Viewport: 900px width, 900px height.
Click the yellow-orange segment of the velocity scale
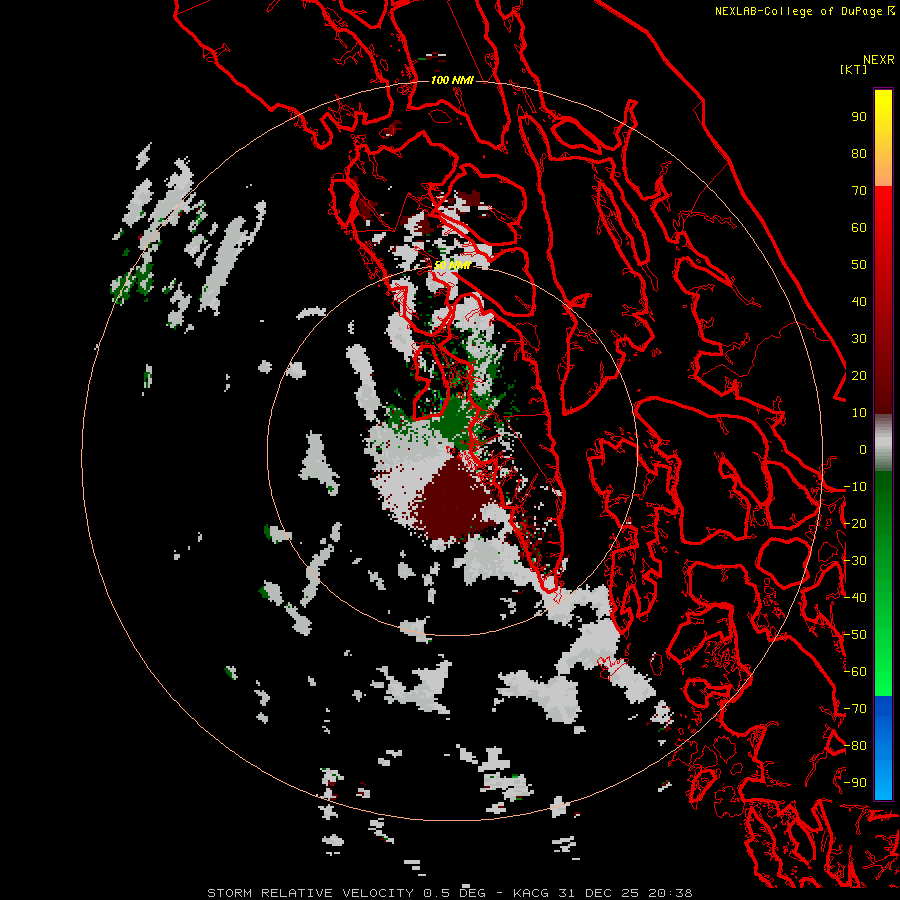click(x=883, y=138)
